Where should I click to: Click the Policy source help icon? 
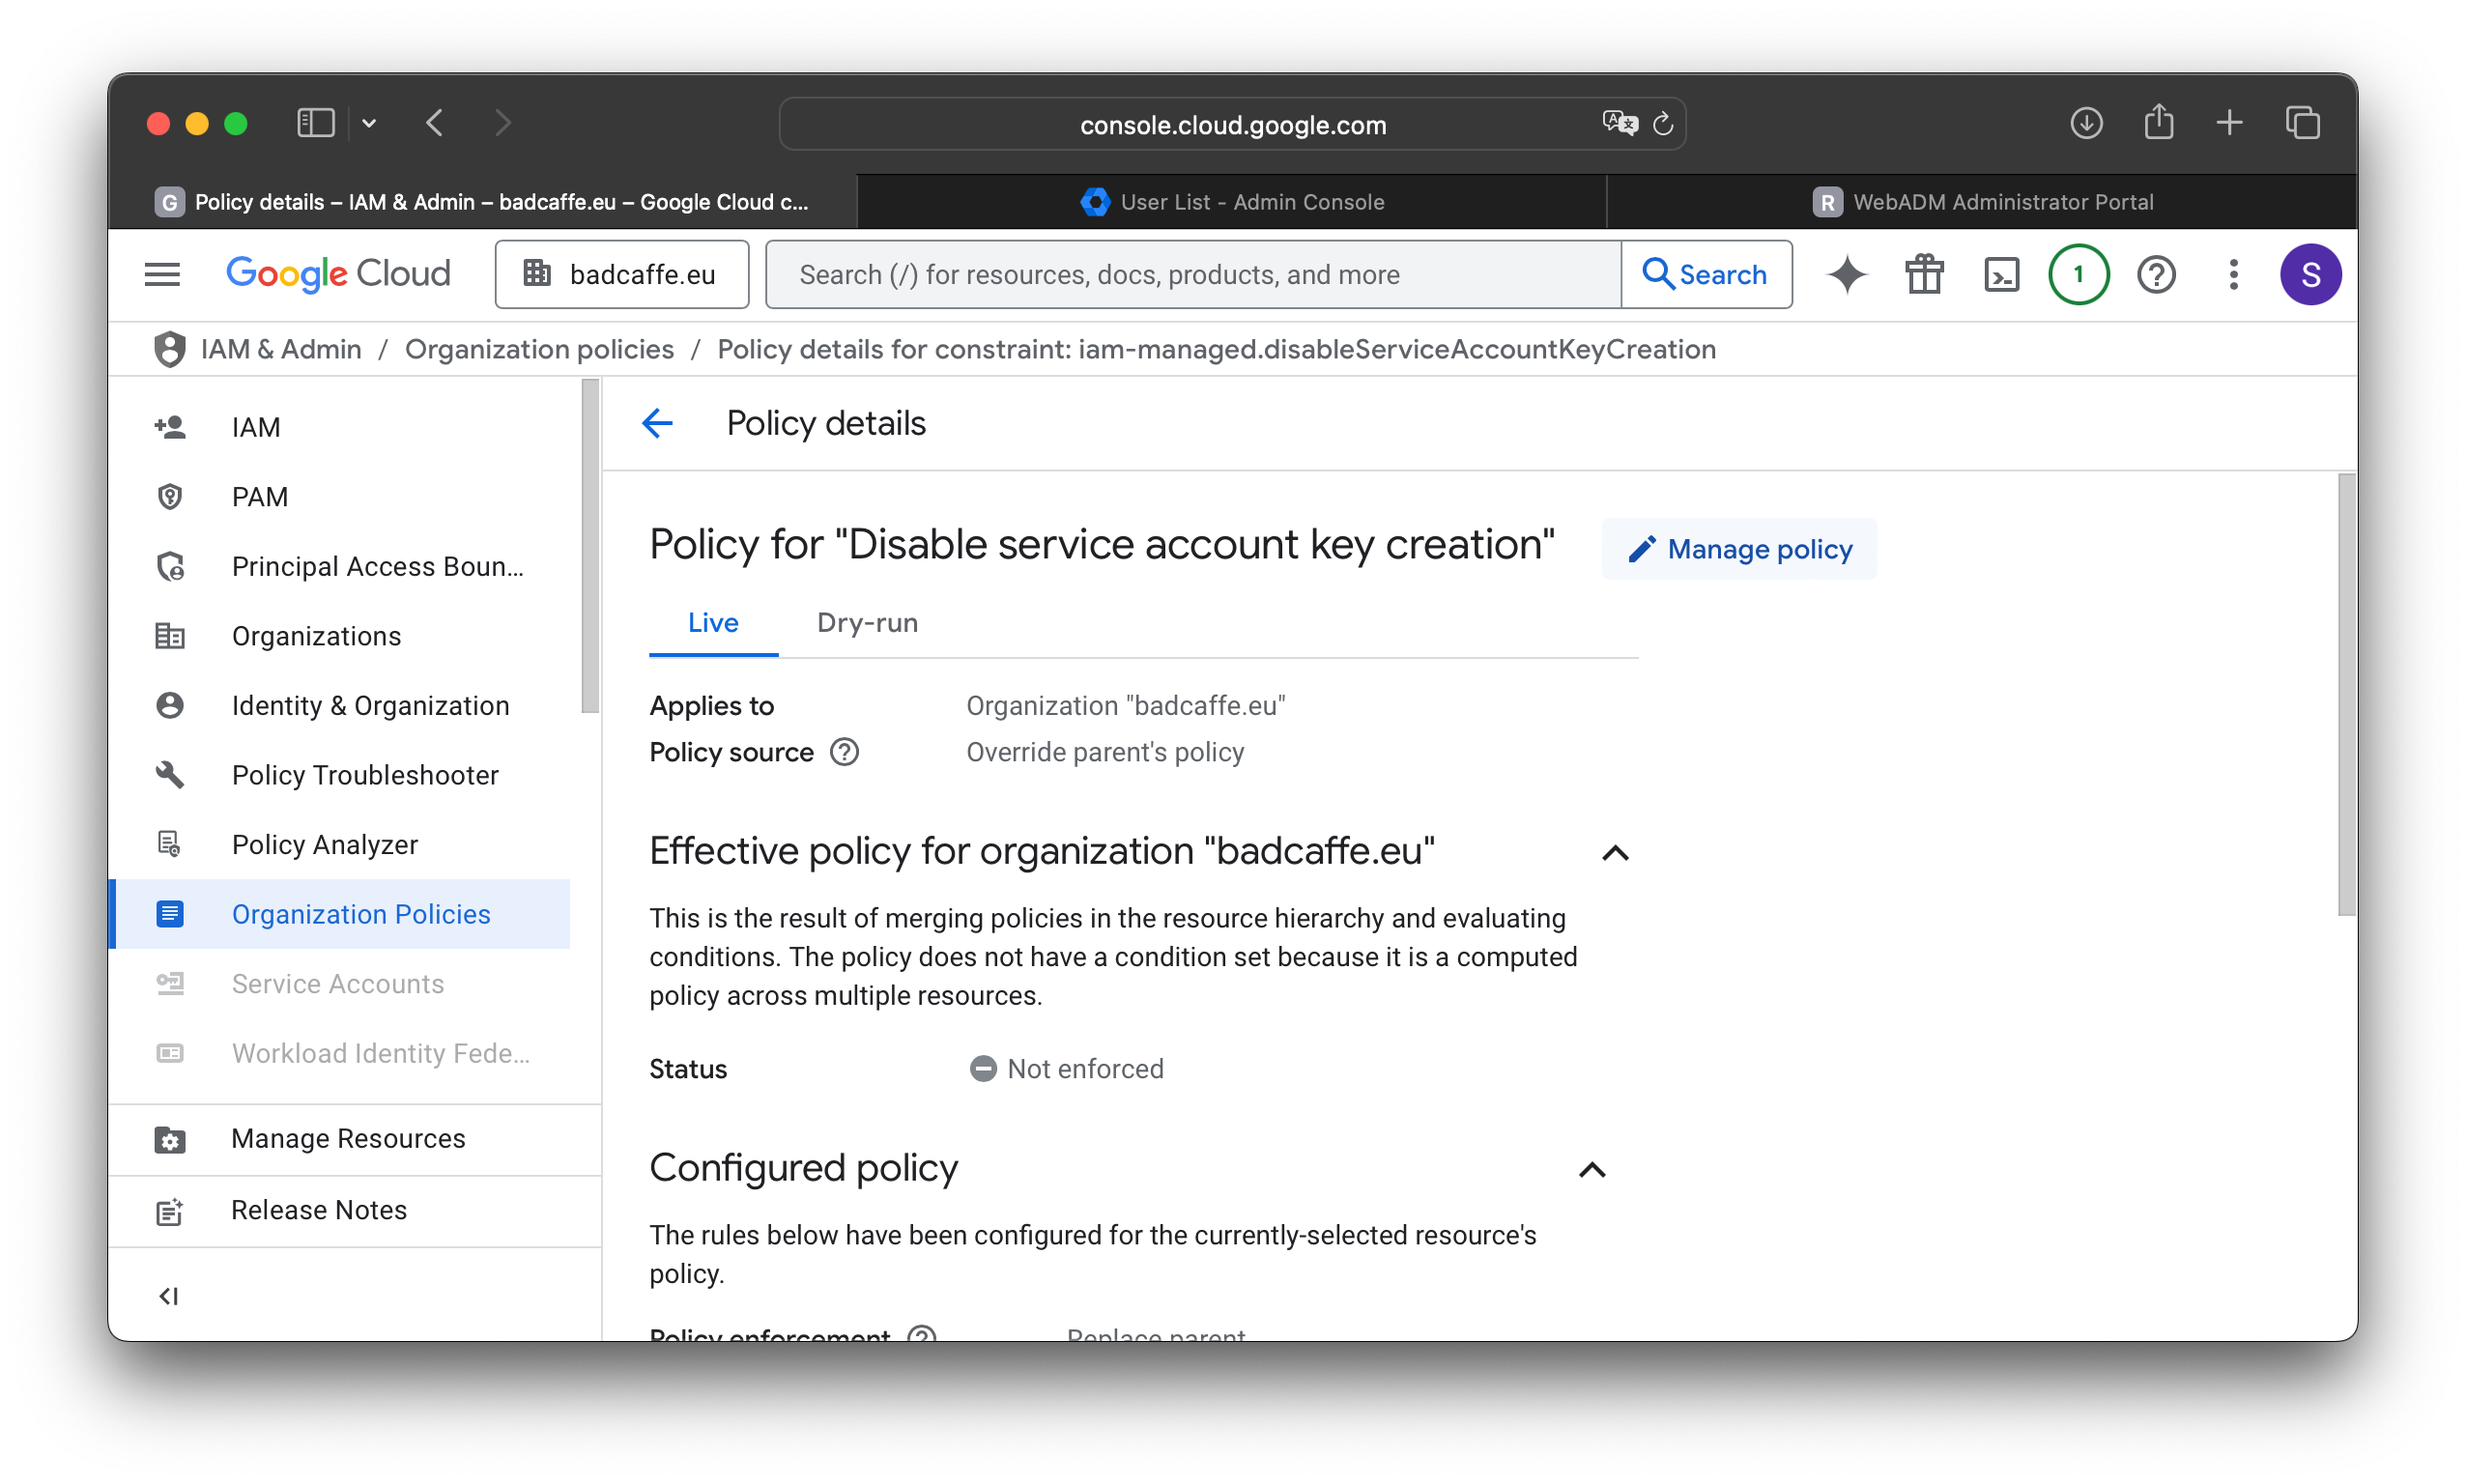pos(844,752)
